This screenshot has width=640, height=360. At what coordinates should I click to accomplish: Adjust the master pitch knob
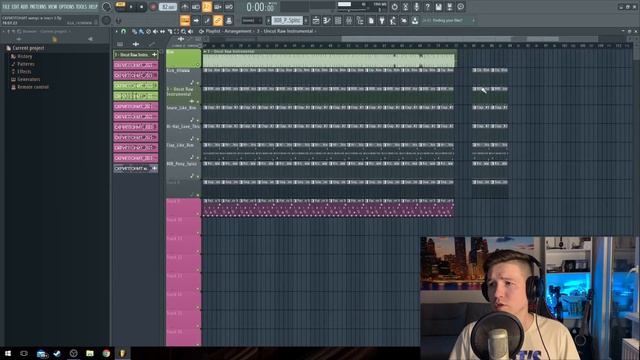click(106, 20)
